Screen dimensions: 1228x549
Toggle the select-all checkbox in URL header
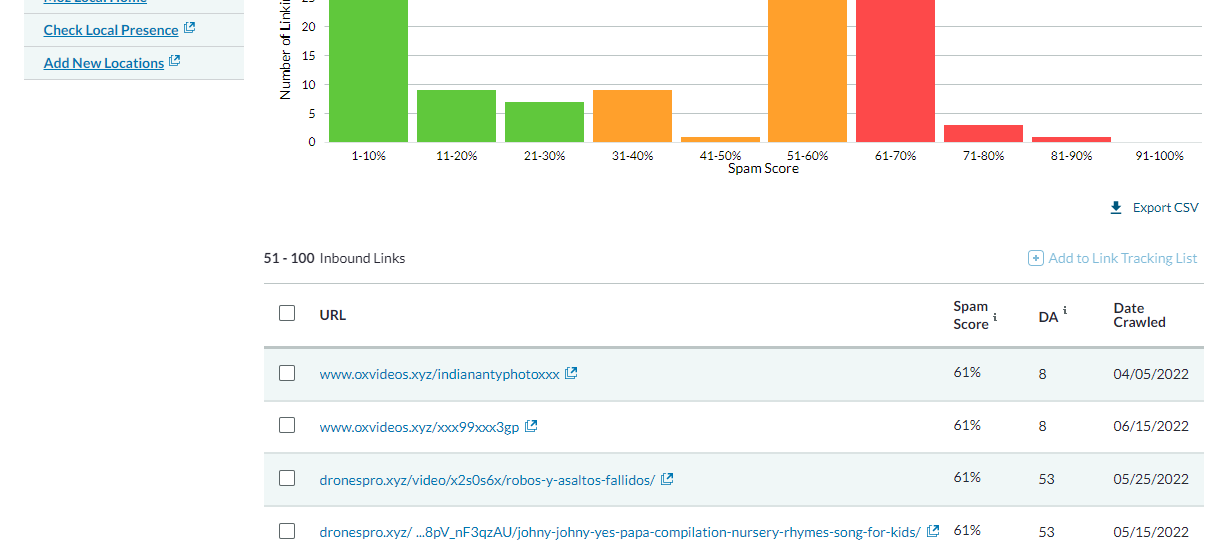pos(287,313)
